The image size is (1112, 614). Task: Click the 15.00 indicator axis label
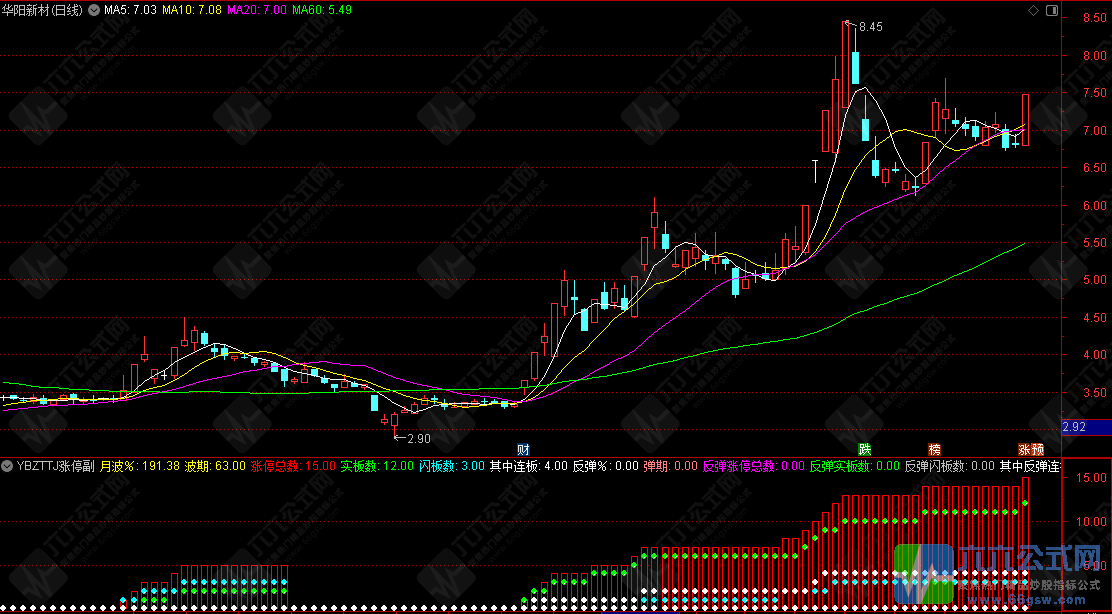click(1091, 478)
